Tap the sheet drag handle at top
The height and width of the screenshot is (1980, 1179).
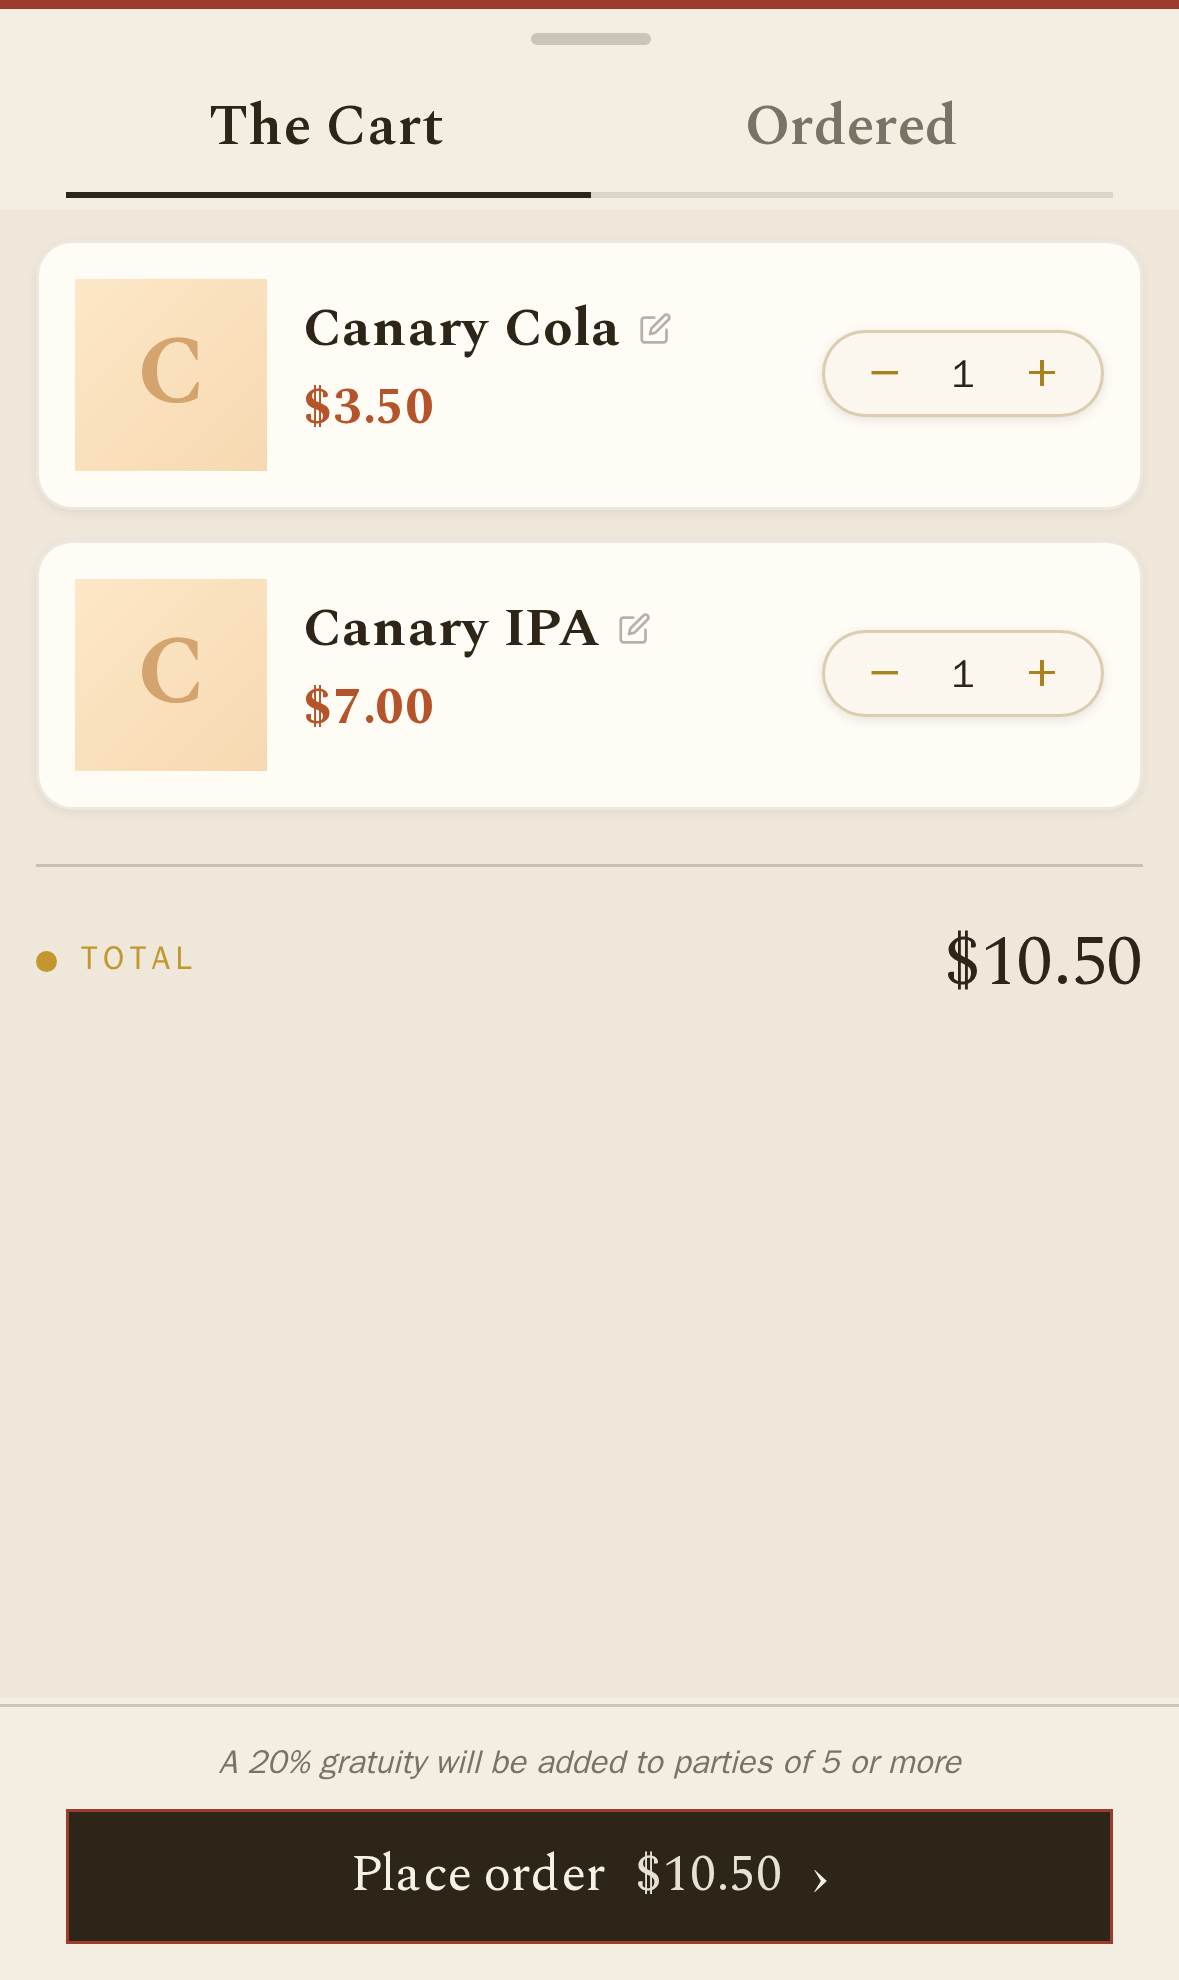(590, 39)
